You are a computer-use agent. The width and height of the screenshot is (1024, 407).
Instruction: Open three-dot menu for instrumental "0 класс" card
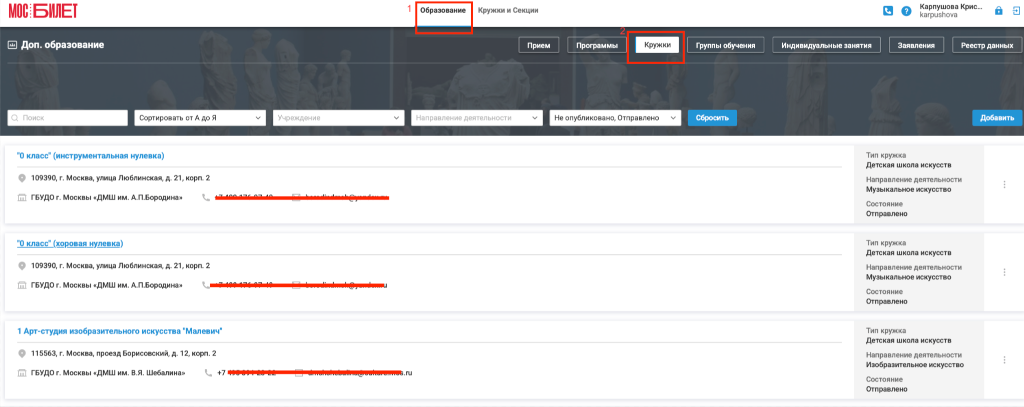(x=1004, y=185)
